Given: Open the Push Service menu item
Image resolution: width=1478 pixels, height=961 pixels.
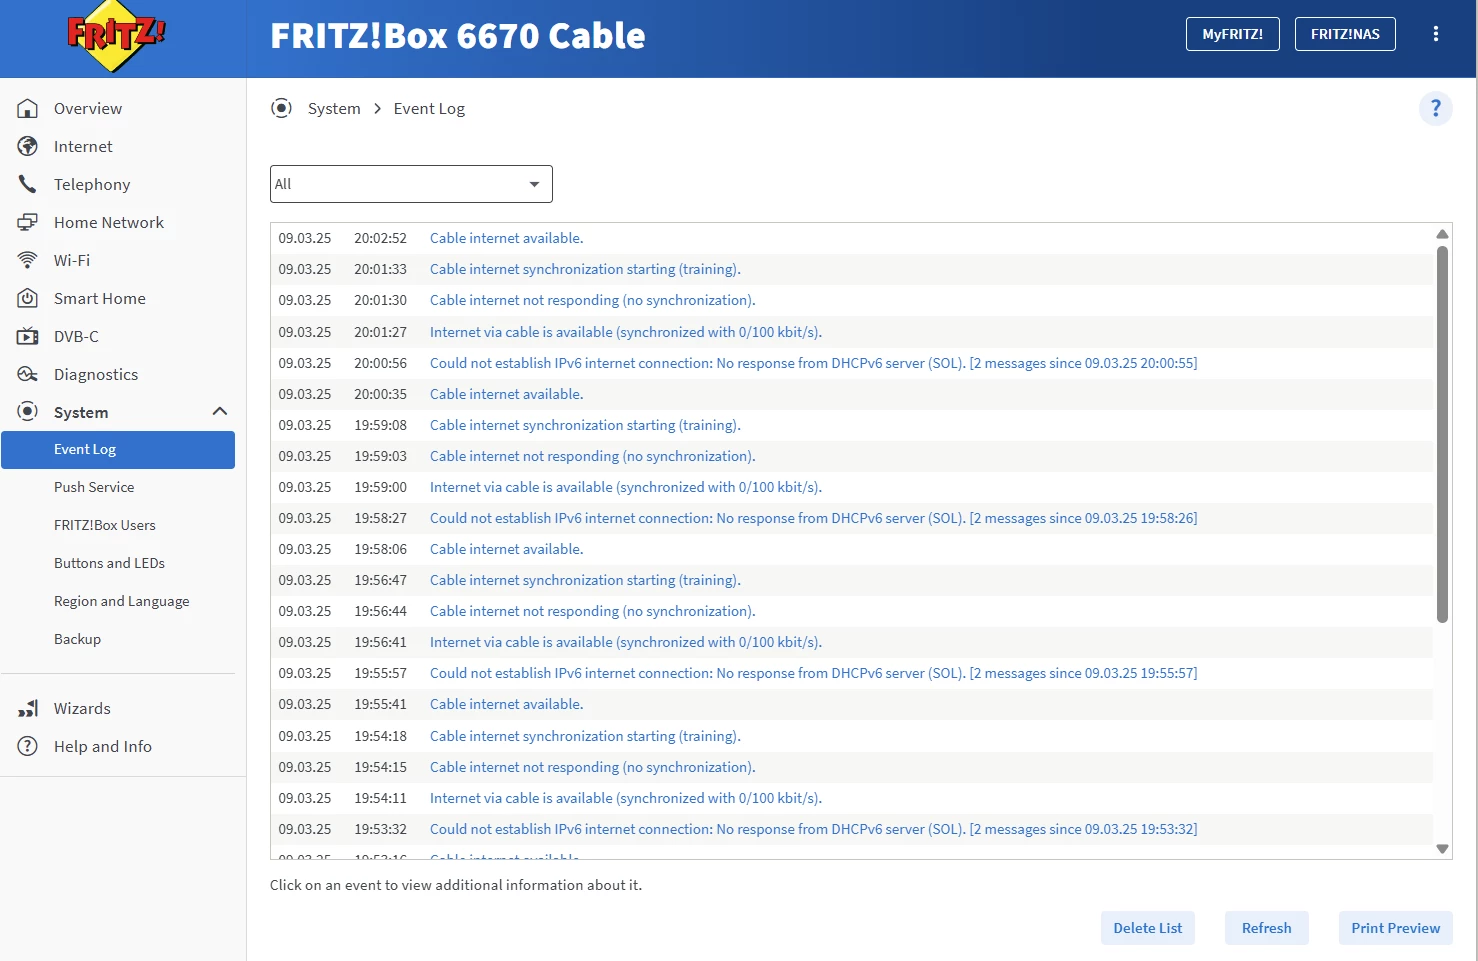Looking at the screenshot, I should (94, 487).
